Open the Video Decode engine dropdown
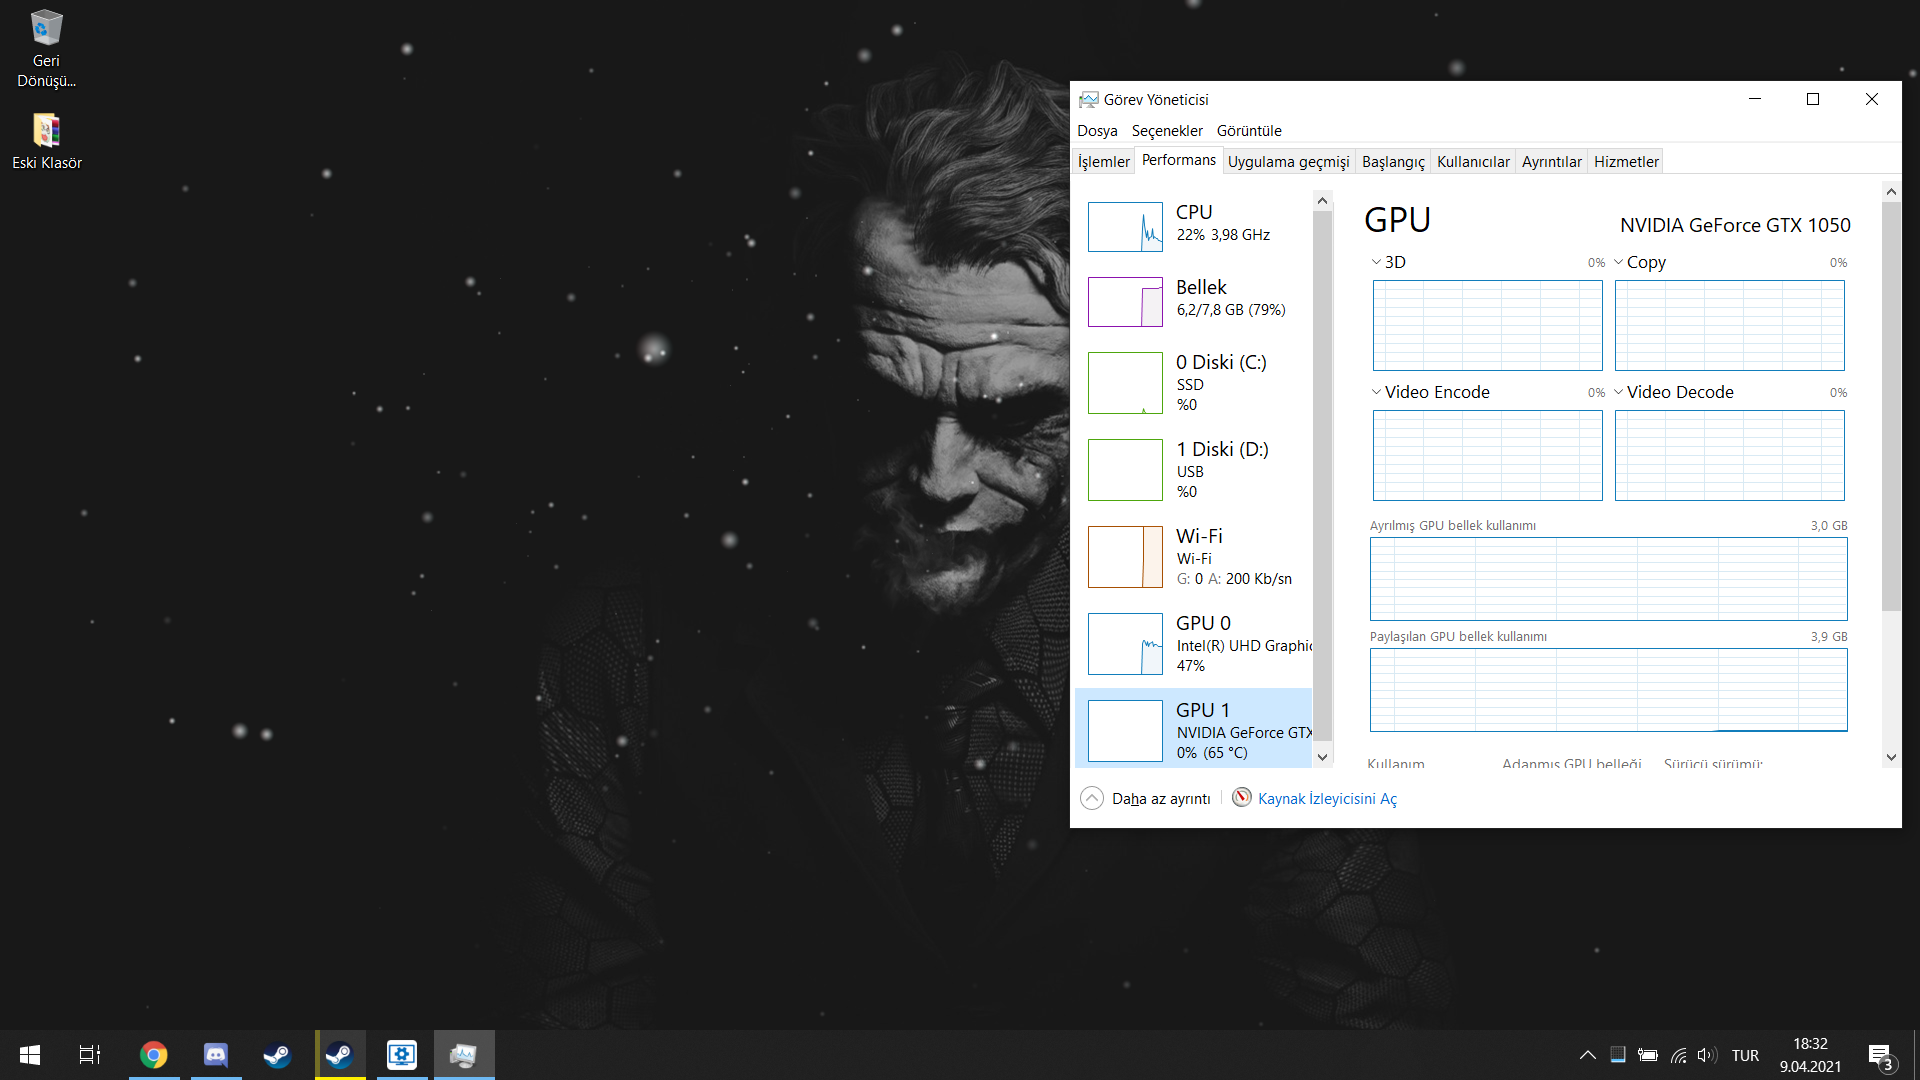This screenshot has width=1920, height=1080. (1619, 392)
